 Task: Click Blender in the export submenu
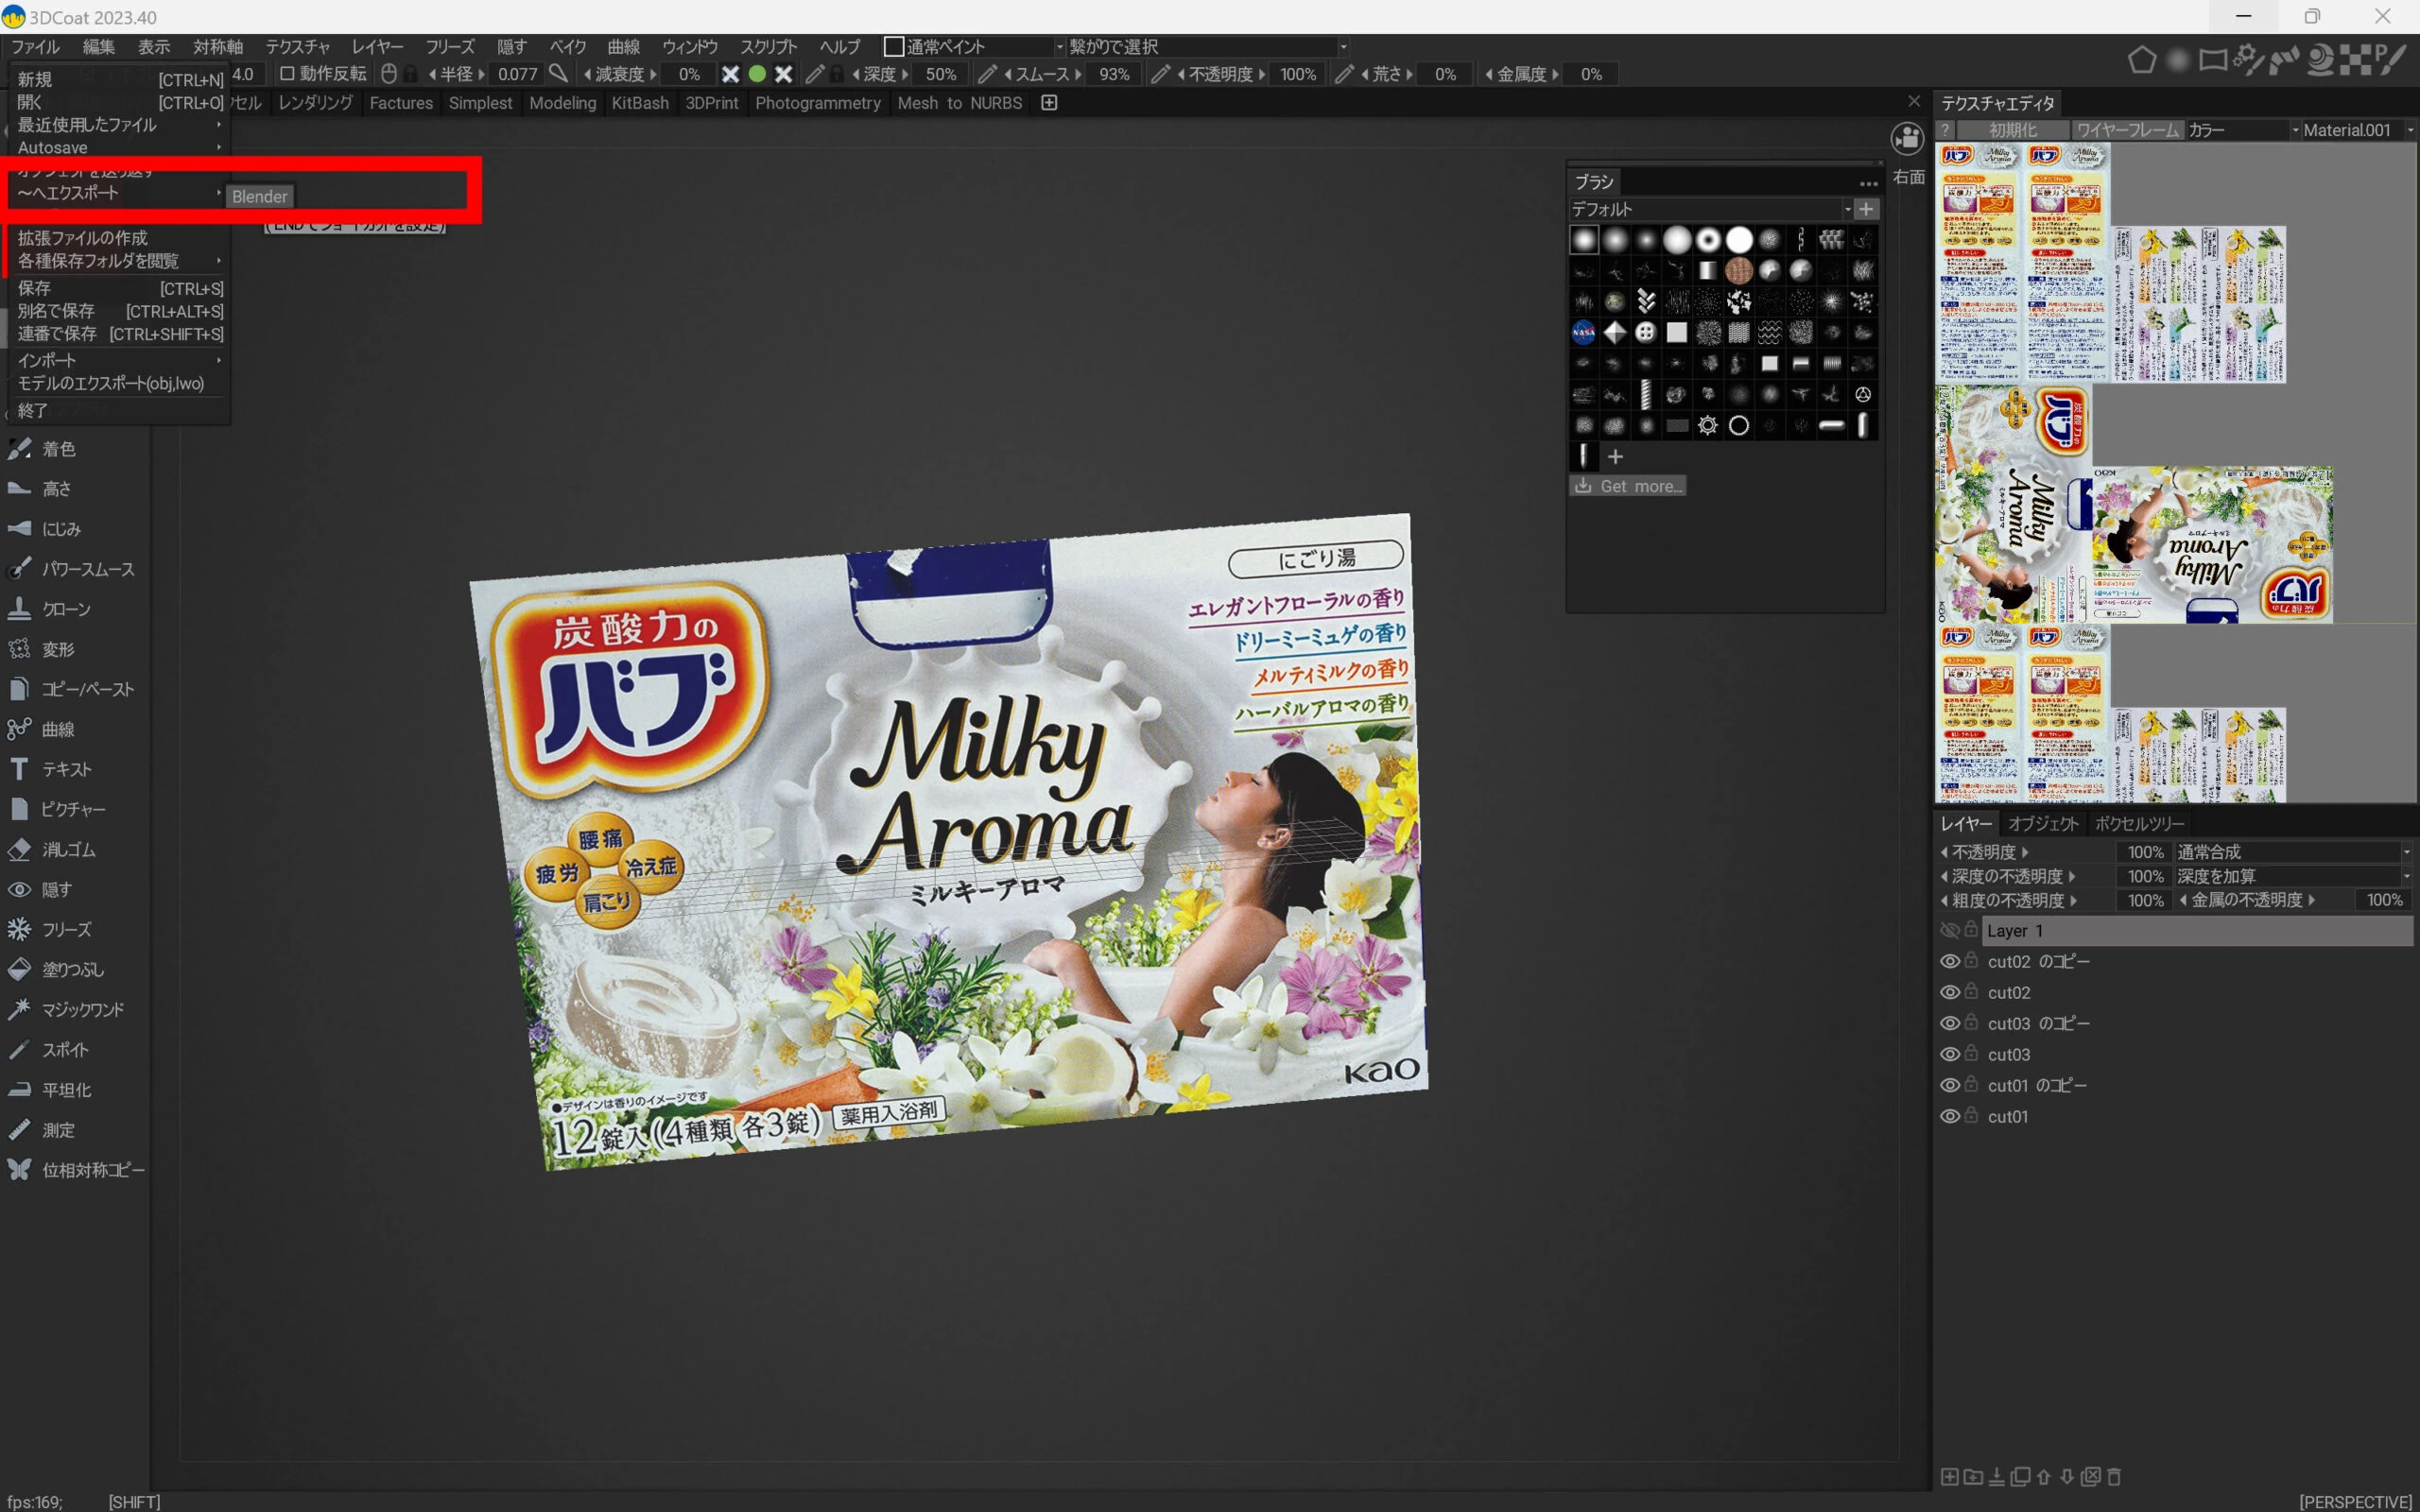click(259, 197)
